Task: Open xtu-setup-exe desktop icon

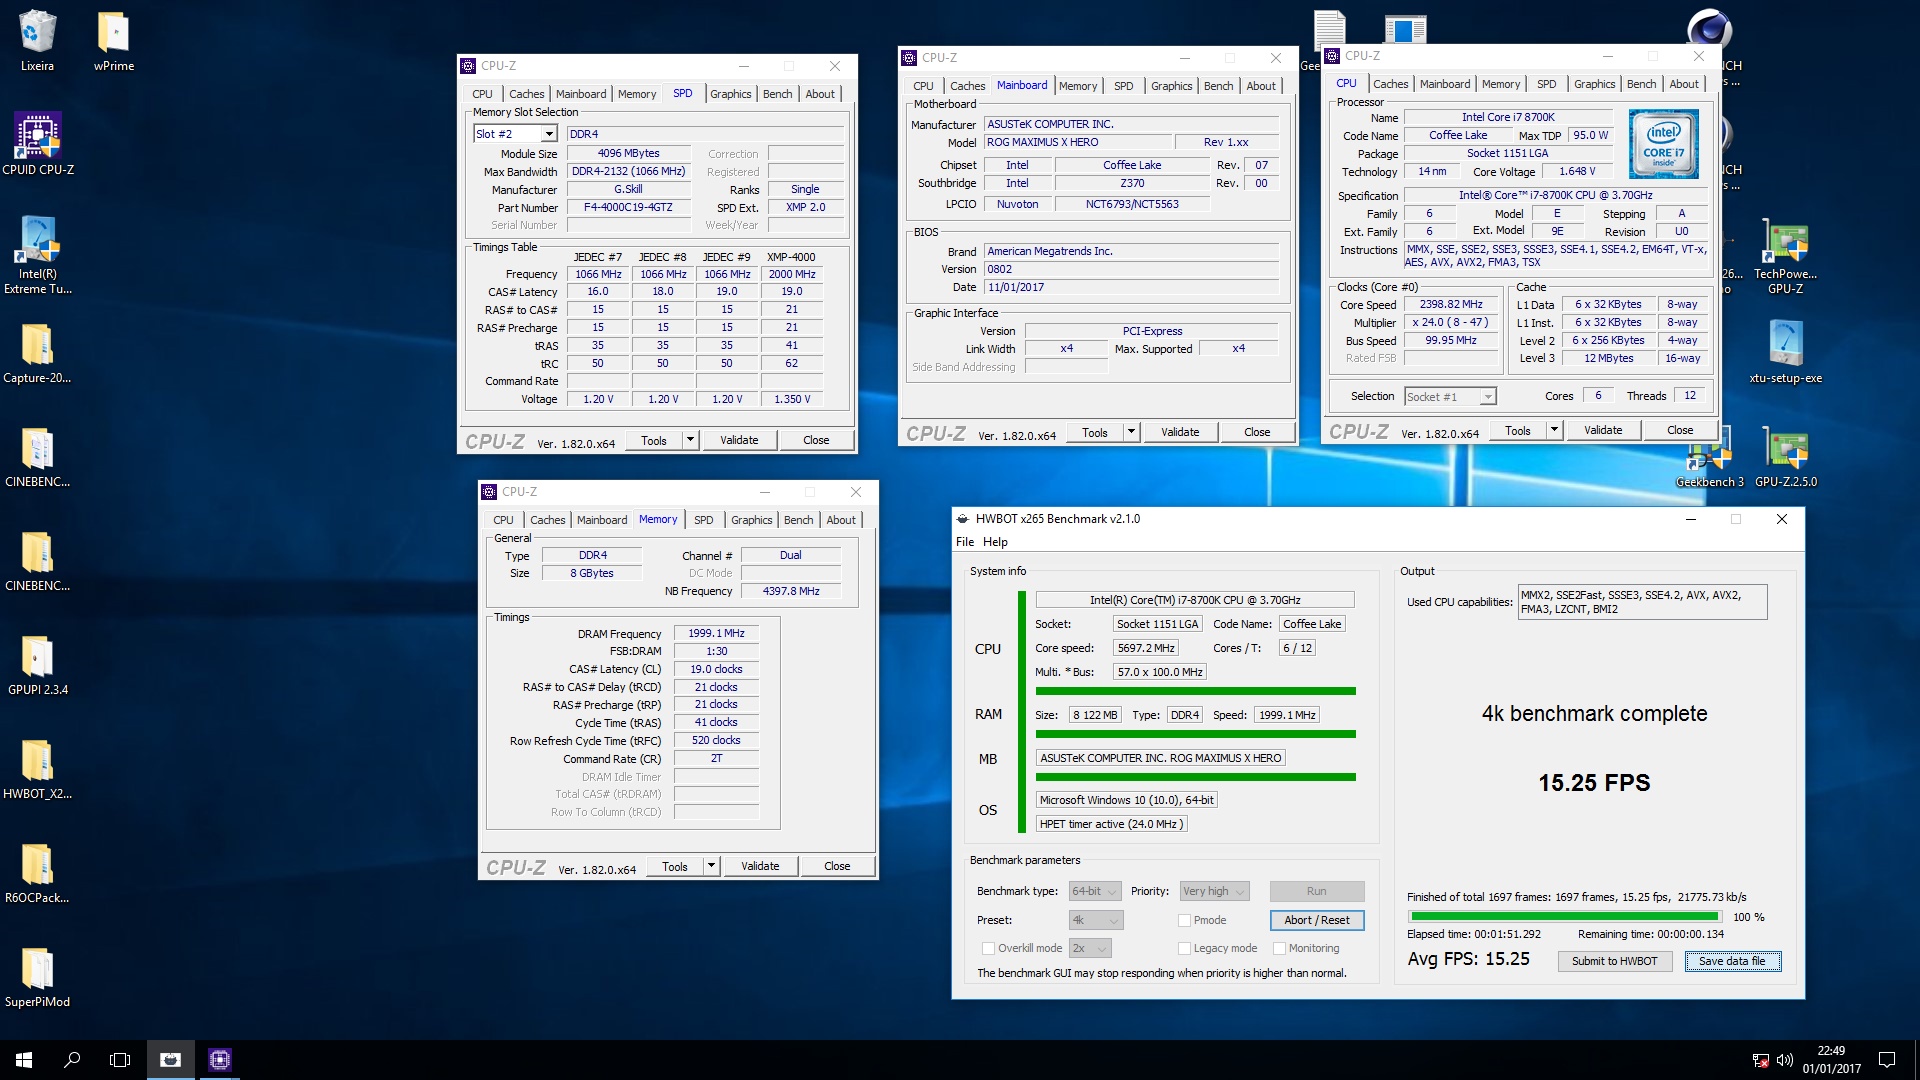Action: 1786,344
